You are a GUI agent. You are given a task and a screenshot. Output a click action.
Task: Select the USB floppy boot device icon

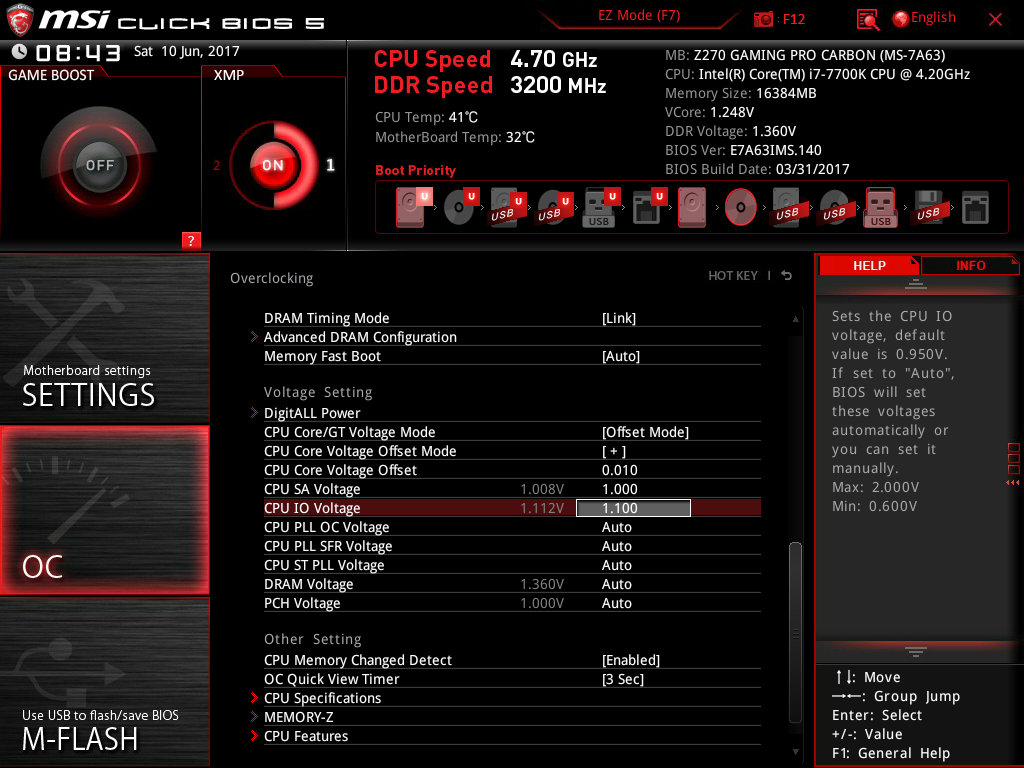[928, 208]
